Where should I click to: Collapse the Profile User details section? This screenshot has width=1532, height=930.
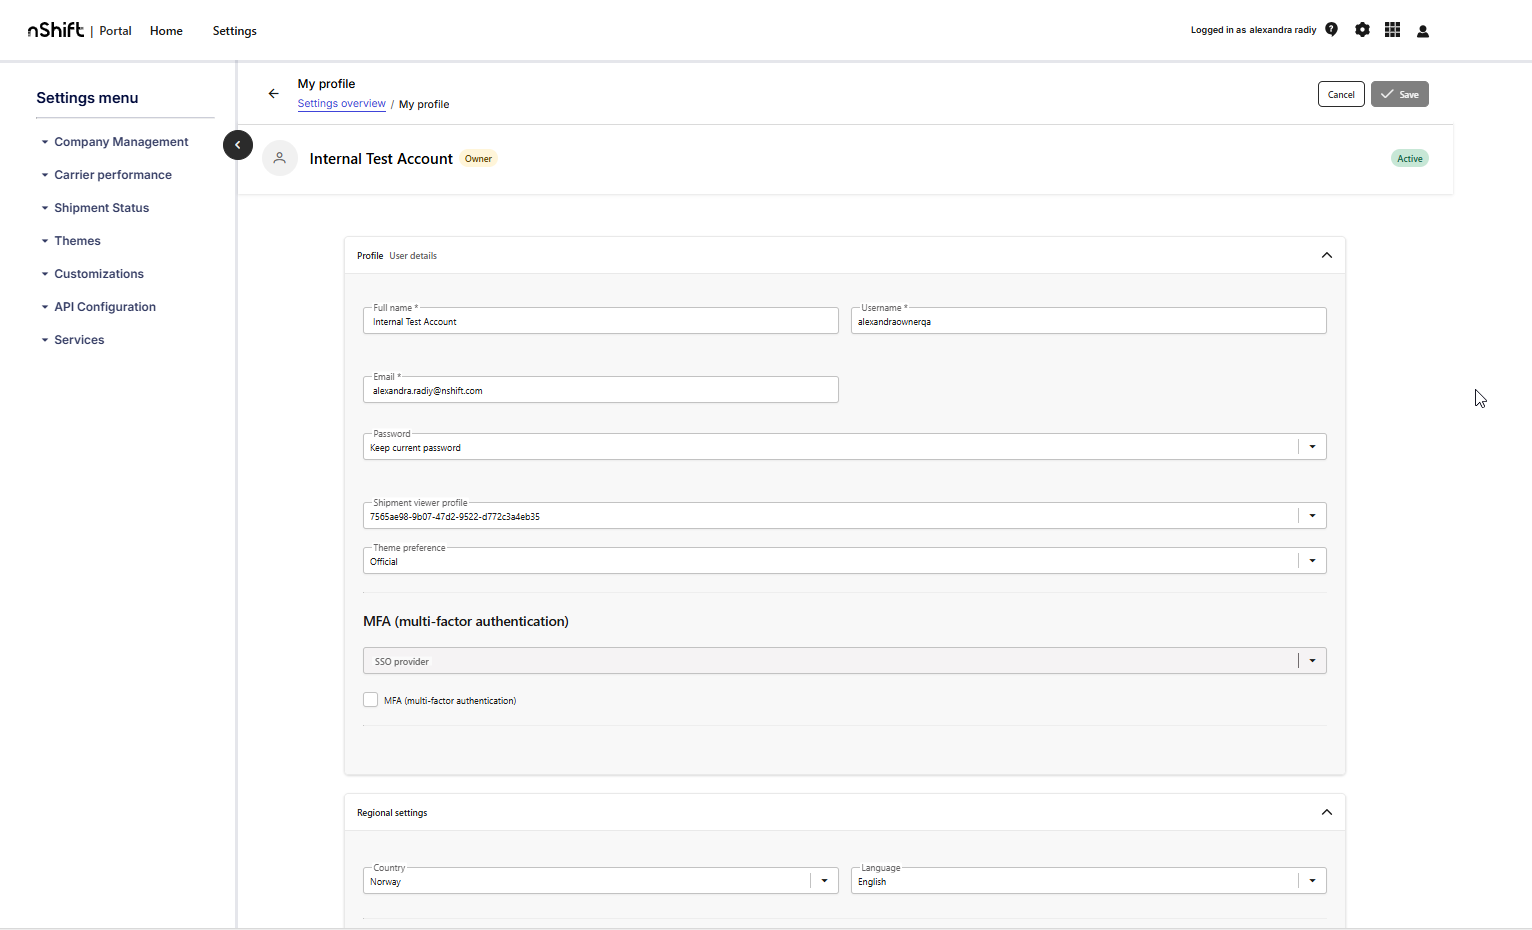[x=1327, y=255]
